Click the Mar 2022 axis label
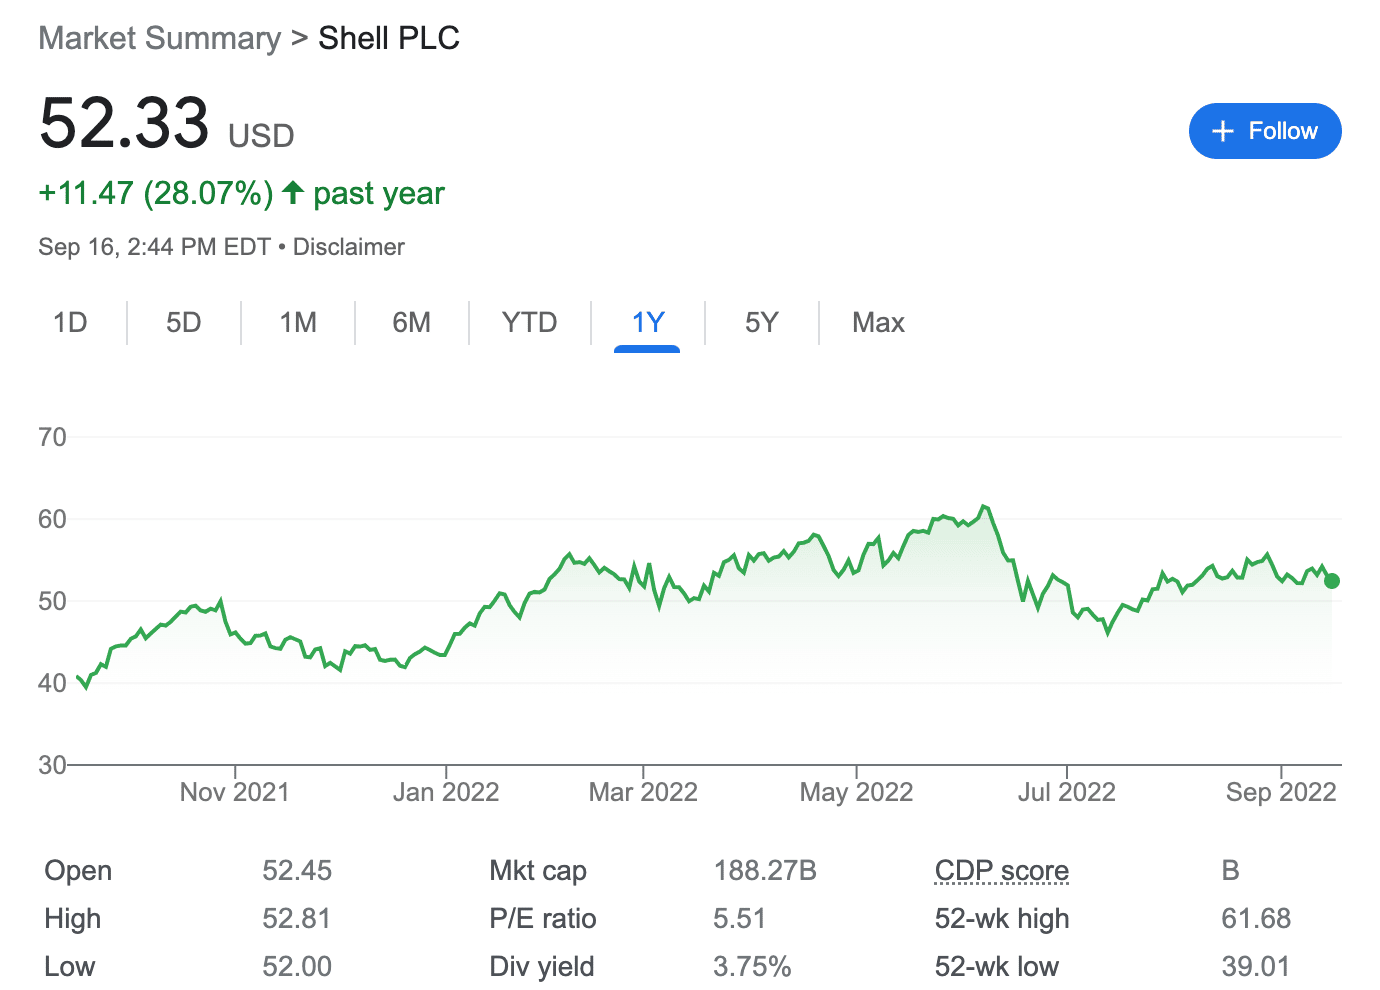This screenshot has width=1380, height=990. pos(643,792)
